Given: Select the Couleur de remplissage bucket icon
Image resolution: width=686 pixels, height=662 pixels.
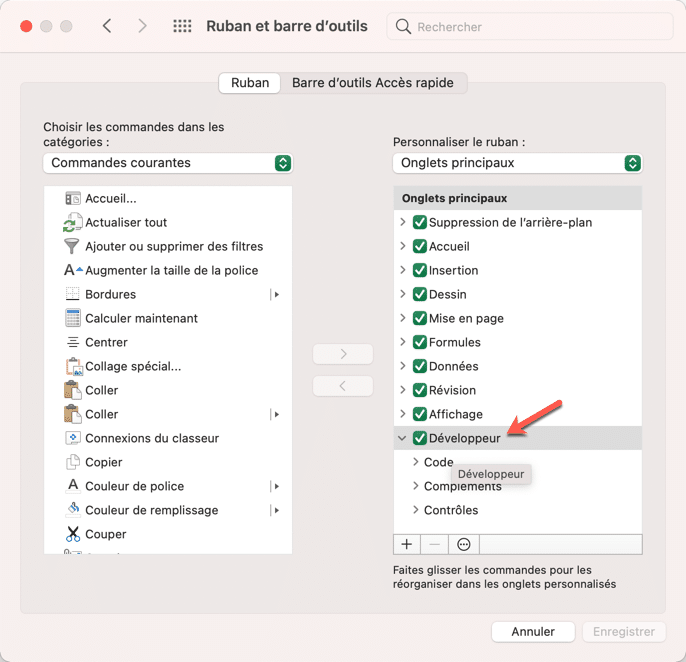Looking at the screenshot, I should pyautogui.click(x=73, y=509).
